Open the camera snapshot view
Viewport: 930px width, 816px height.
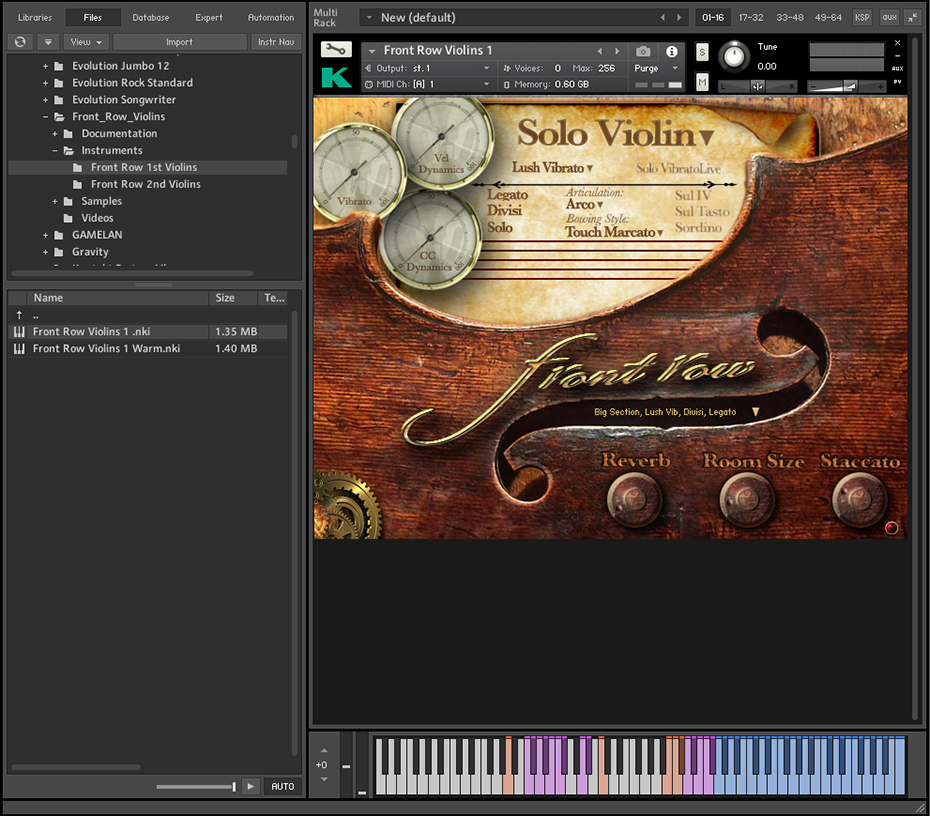pyautogui.click(x=643, y=52)
